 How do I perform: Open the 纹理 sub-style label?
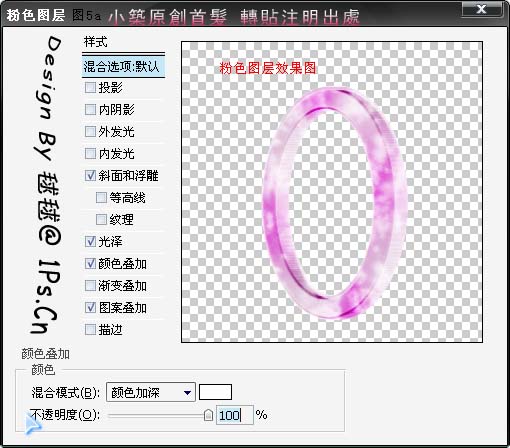click(x=121, y=220)
